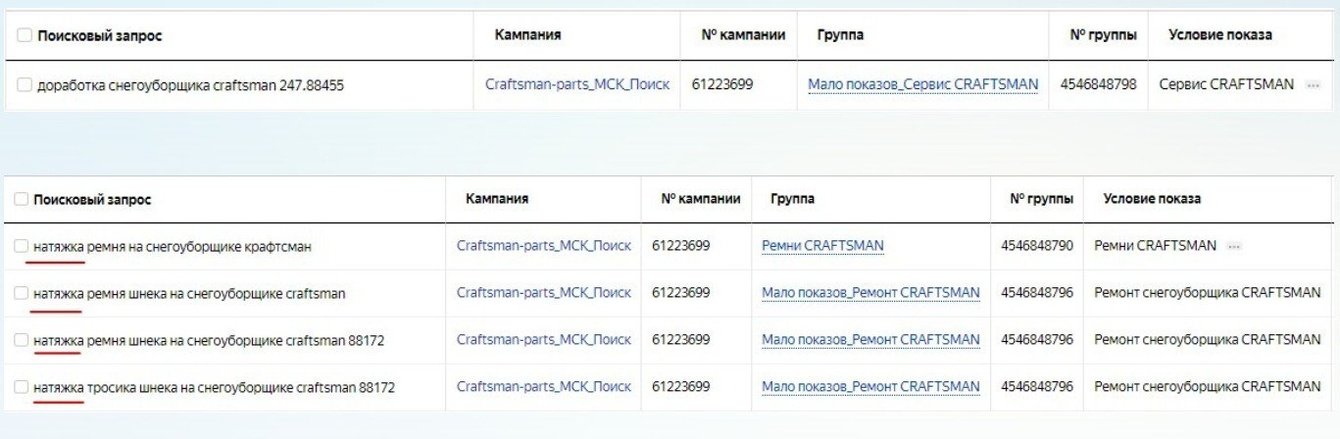Click the 'Кампания' column header in the upper table
This screenshot has height=439, width=1340.
(x=527, y=35)
